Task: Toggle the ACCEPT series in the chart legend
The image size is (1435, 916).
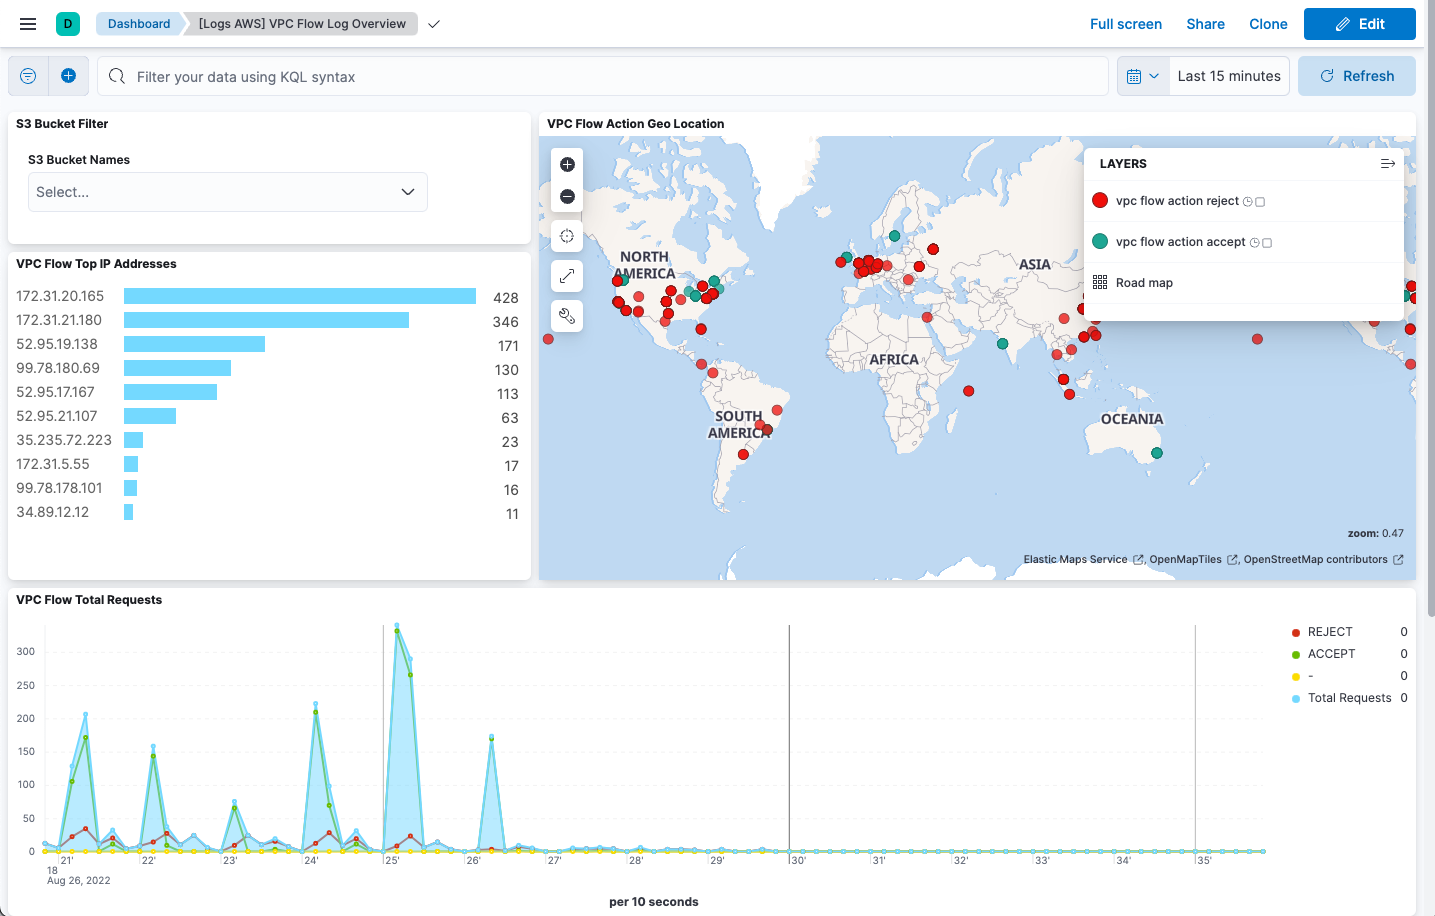Action: click(1330, 653)
